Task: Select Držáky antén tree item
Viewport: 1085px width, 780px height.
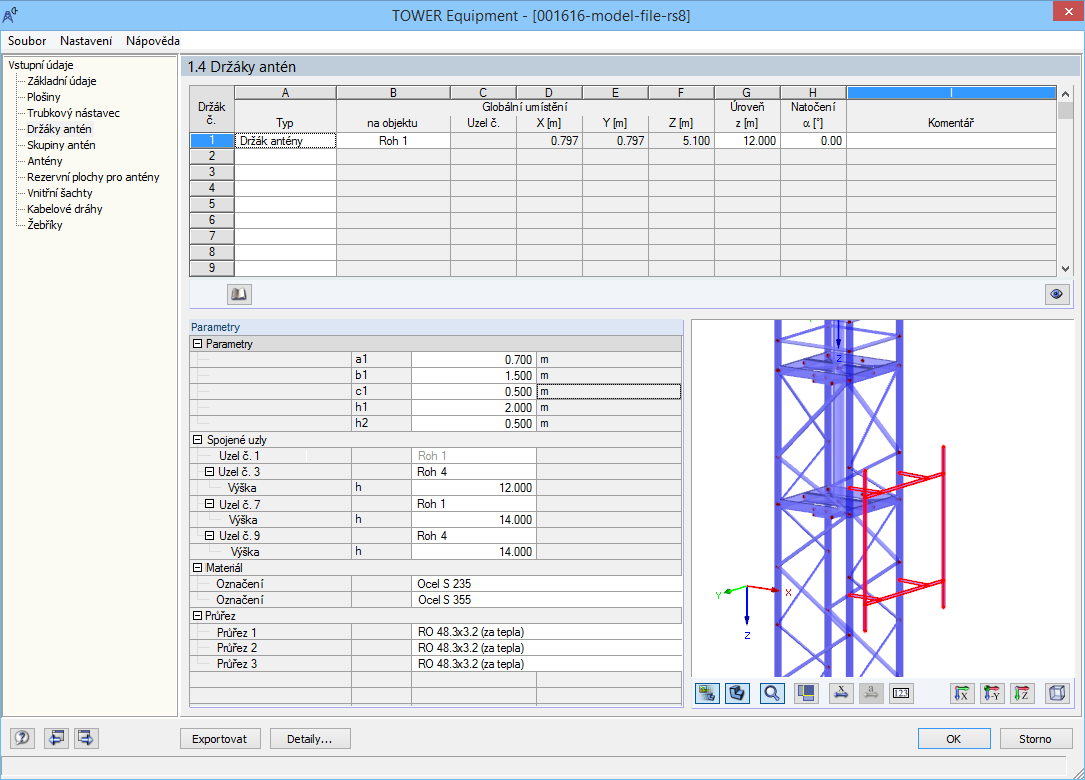Action: tap(59, 129)
